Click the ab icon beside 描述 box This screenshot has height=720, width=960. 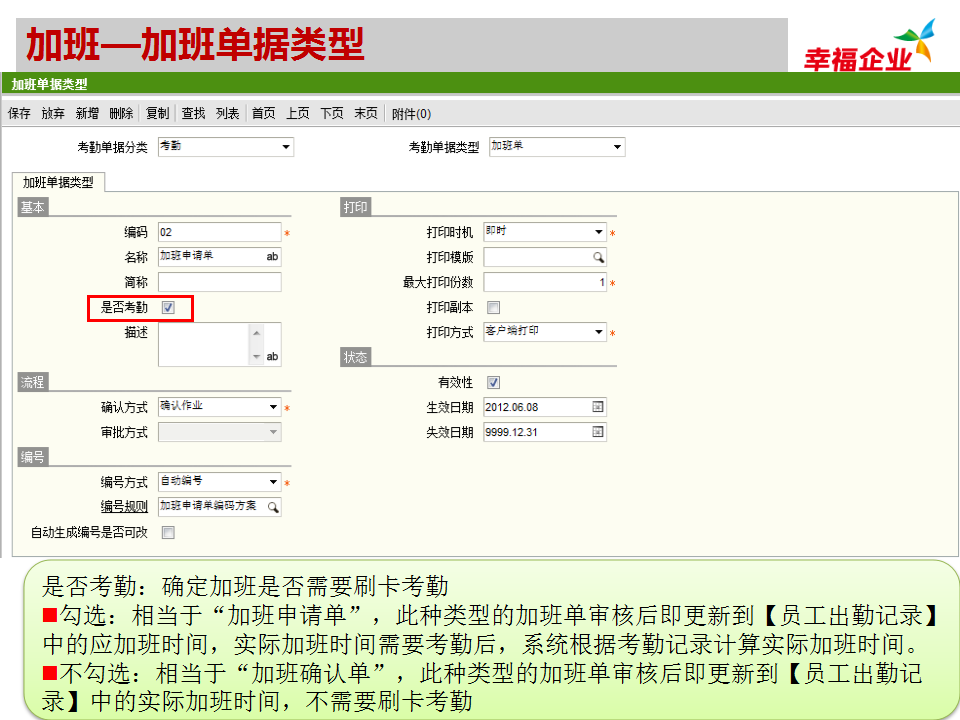tap(272, 356)
